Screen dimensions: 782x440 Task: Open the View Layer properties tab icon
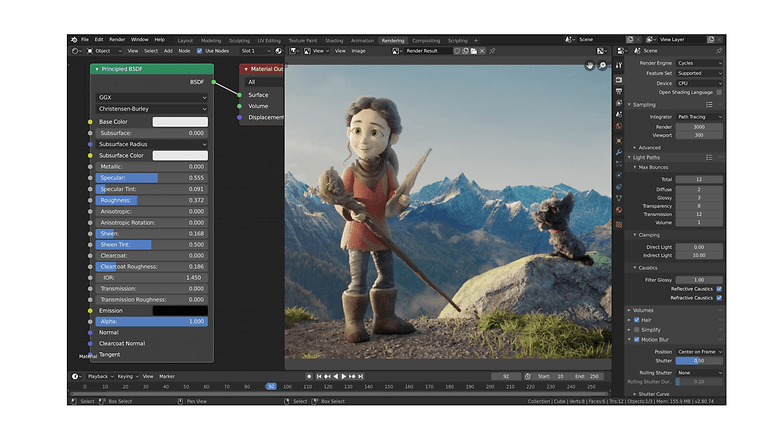(x=619, y=103)
